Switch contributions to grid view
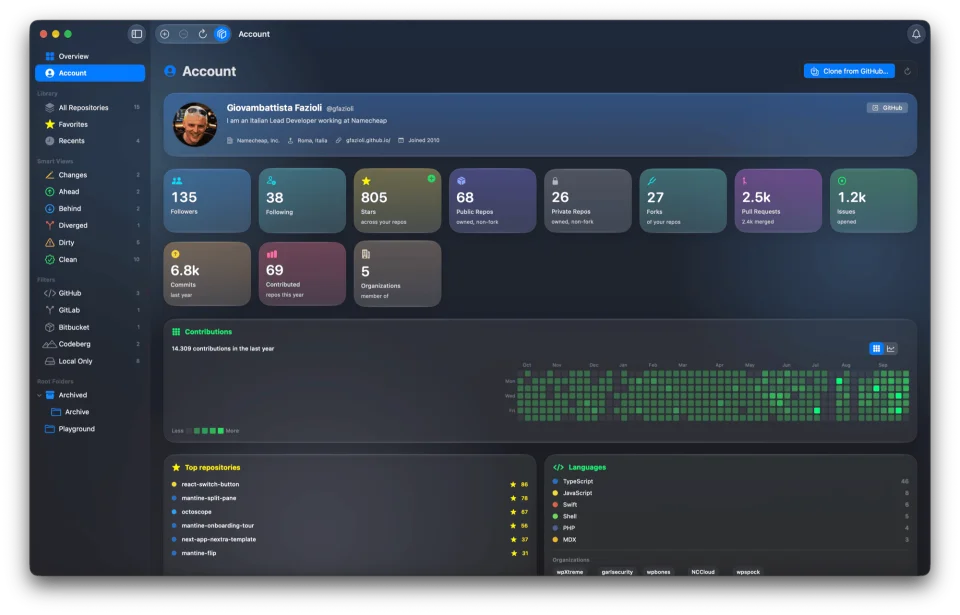The image size is (960, 615). pyautogui.click(x=876, y=349)
